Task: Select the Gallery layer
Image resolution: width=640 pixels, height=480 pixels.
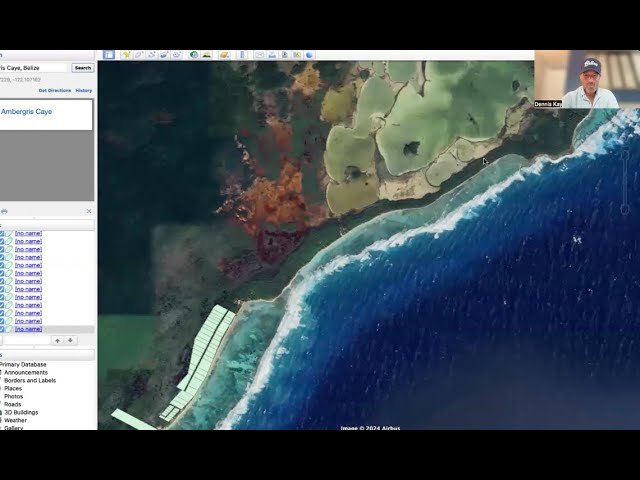Action: click(x=13, y=427)
